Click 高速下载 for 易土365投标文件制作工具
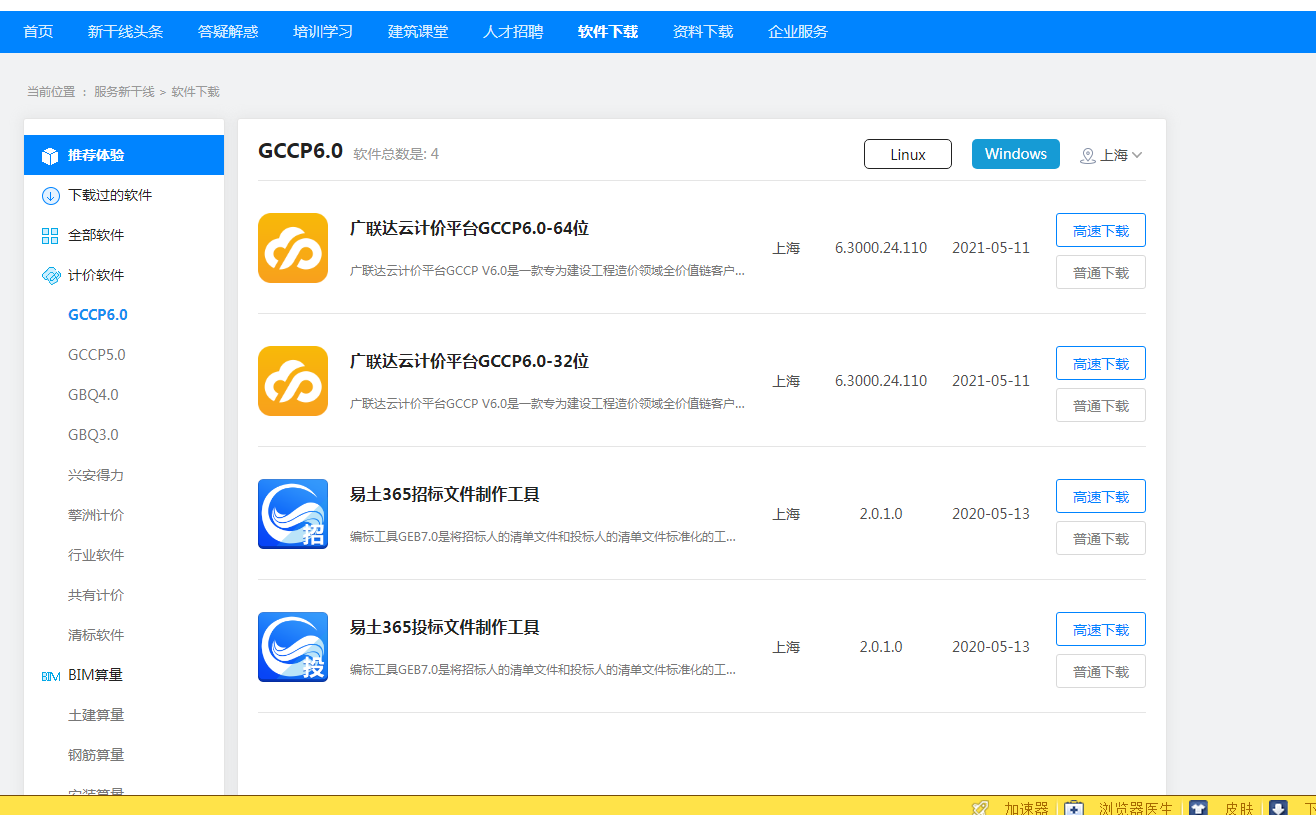 (1101, 629)
